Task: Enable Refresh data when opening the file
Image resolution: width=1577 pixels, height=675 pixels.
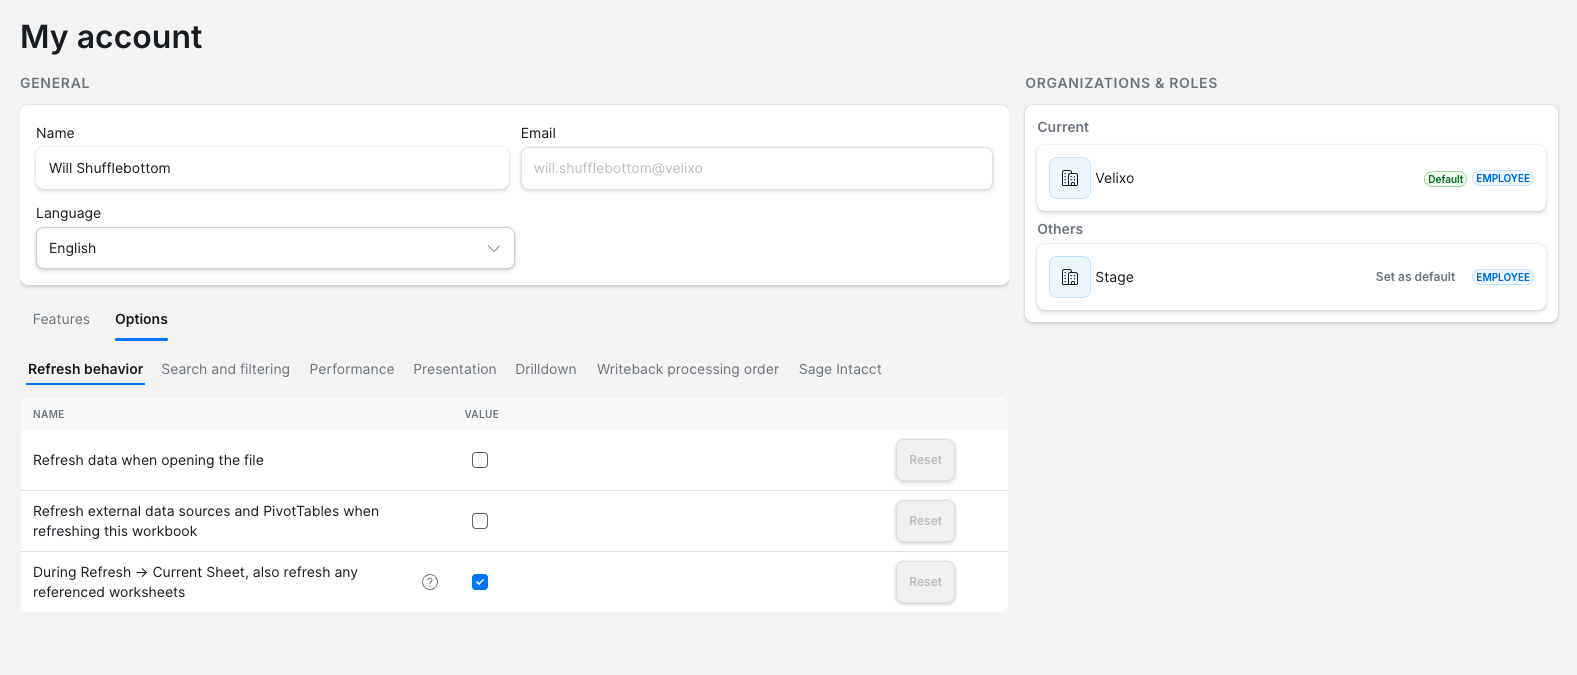Action: [x=480, y=460]
